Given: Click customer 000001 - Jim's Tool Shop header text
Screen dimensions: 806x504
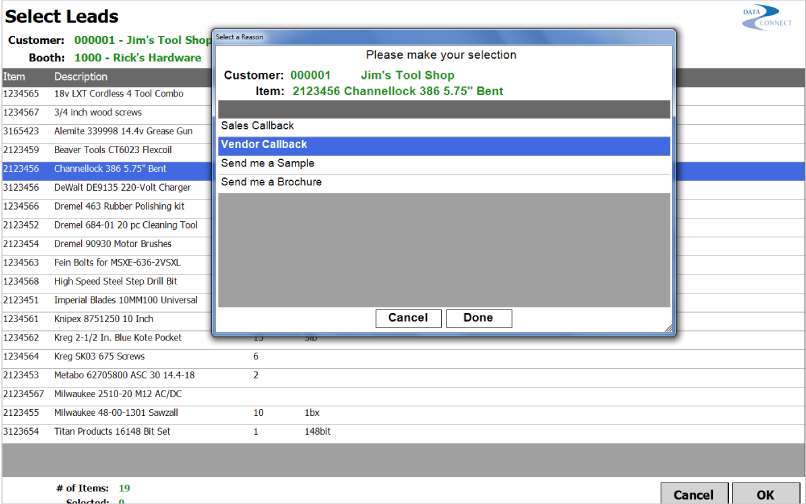Looking at the screenshot, I should point(142,40).
